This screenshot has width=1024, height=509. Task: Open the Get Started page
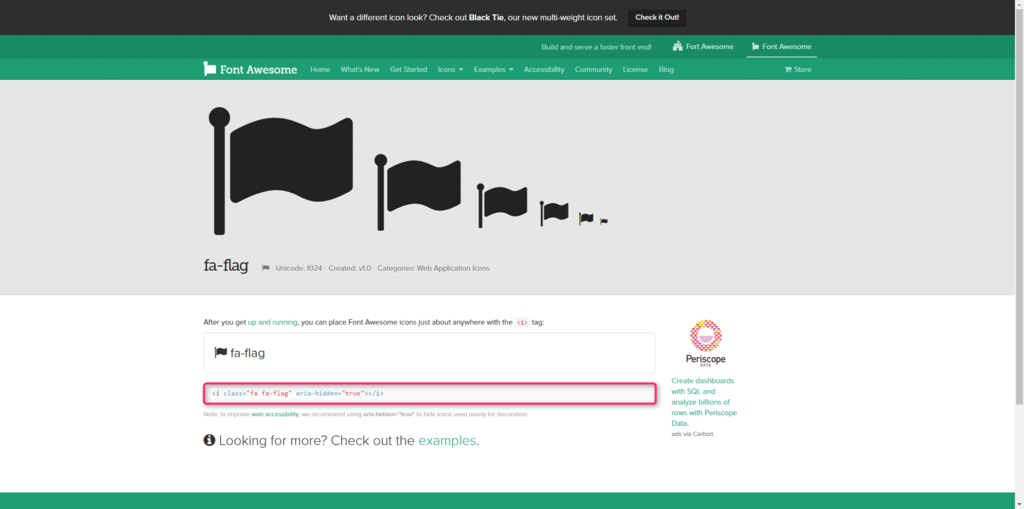tap(408, 69)
